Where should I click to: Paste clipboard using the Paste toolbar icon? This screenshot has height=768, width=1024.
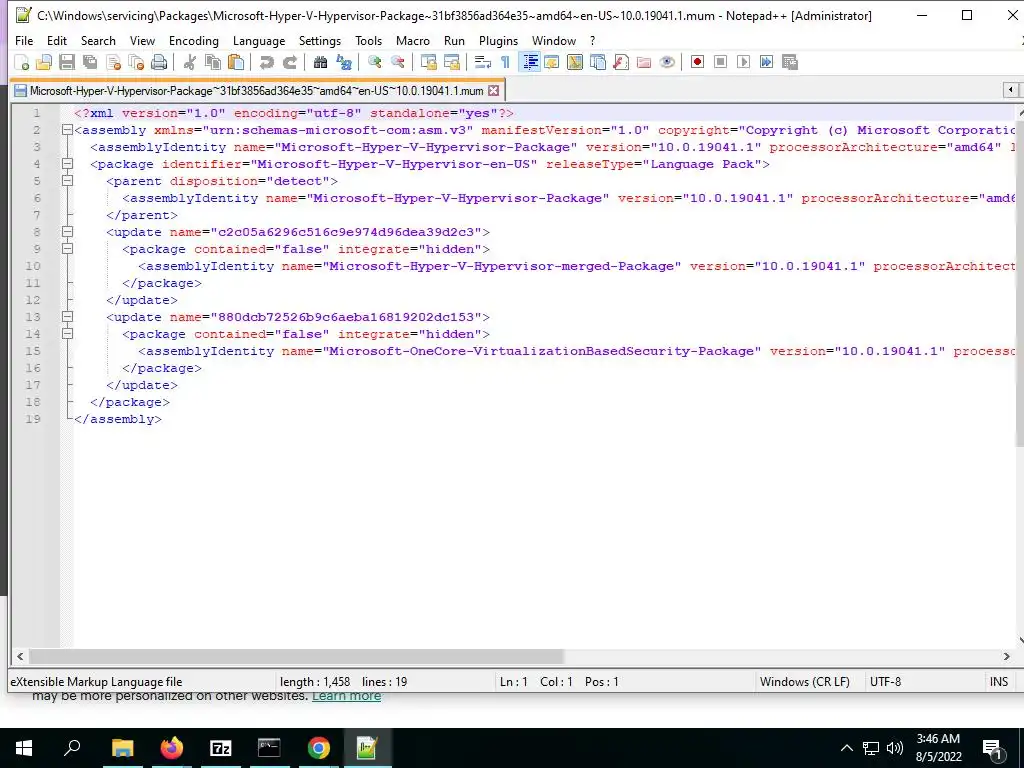235,62
